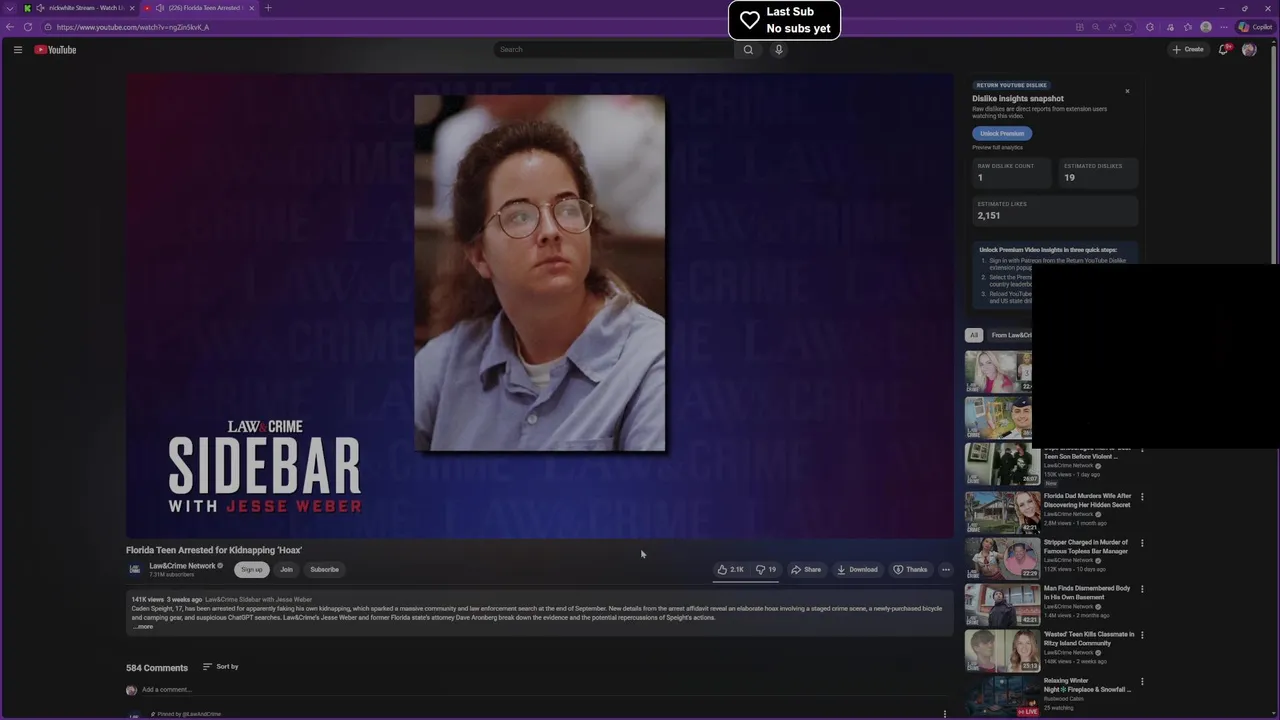The height and width of the screenshot is (720, 1280).
Task: Open a new browser tab
Action: click(268, 8)
